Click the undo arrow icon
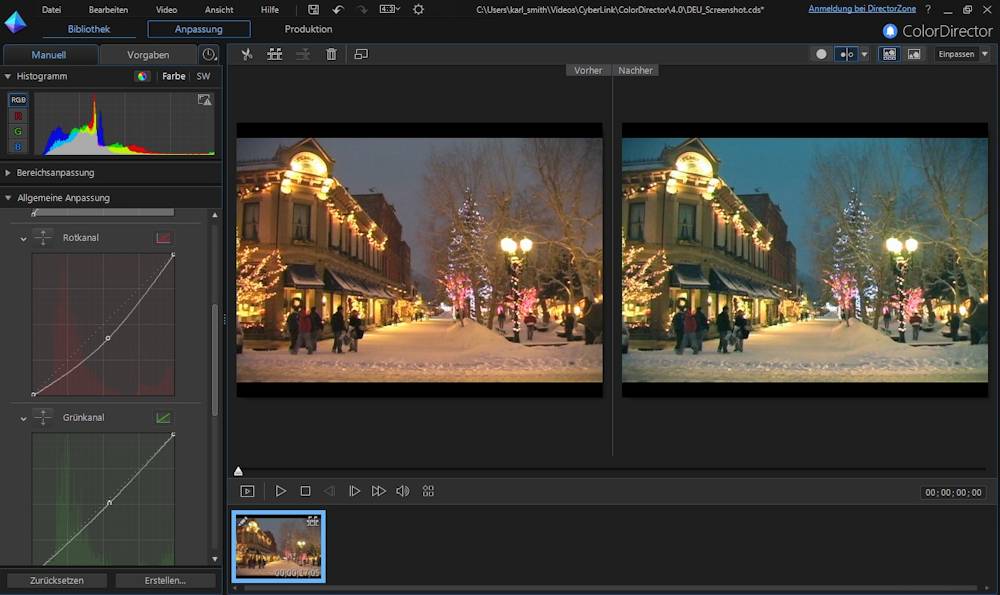This screenshot has width=1000, height=595. point(338,9)
